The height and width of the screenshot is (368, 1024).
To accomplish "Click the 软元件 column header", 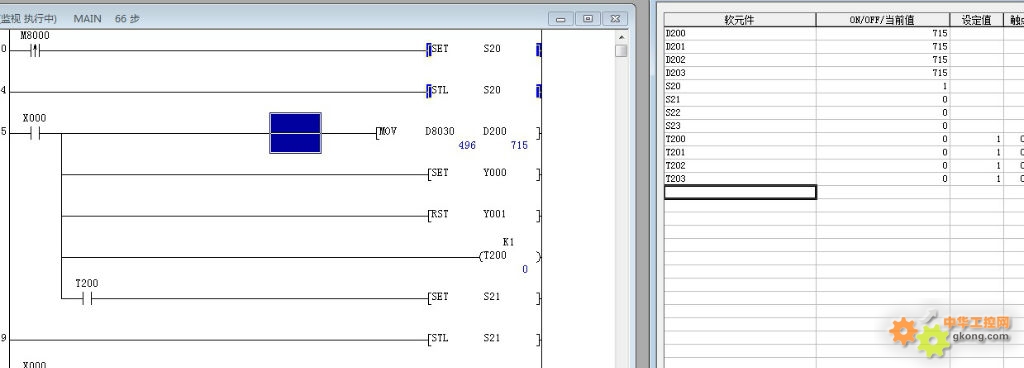I will coord(740,20).
